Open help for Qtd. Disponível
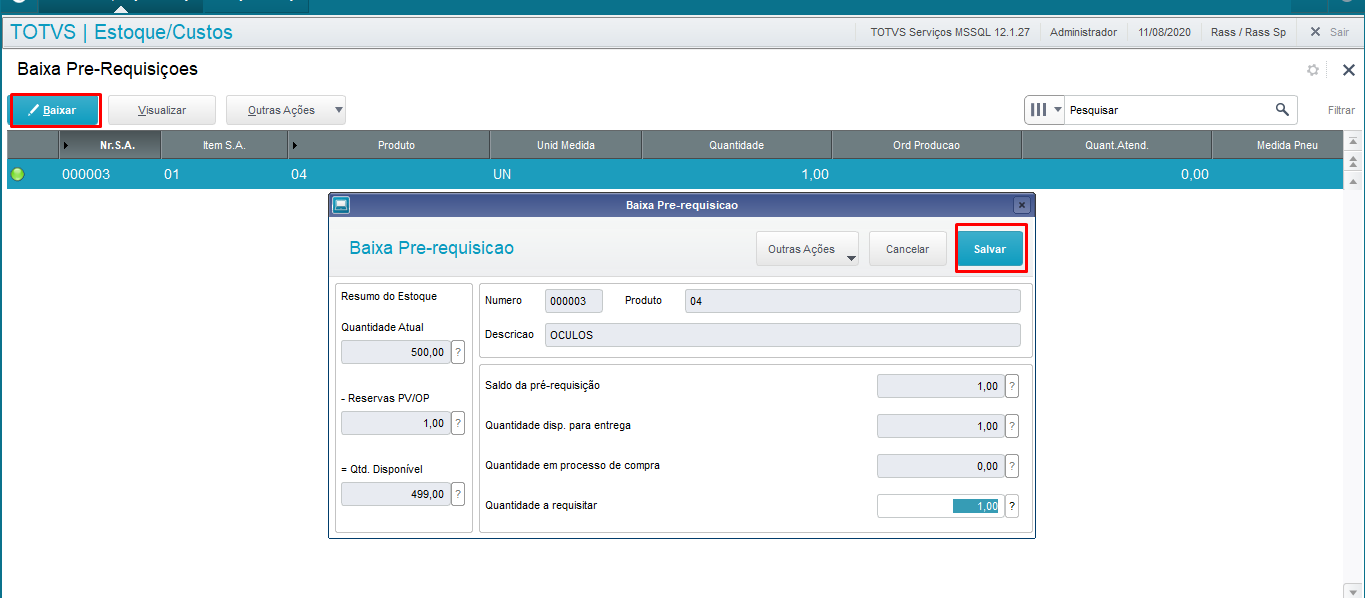 pos(458,494)
